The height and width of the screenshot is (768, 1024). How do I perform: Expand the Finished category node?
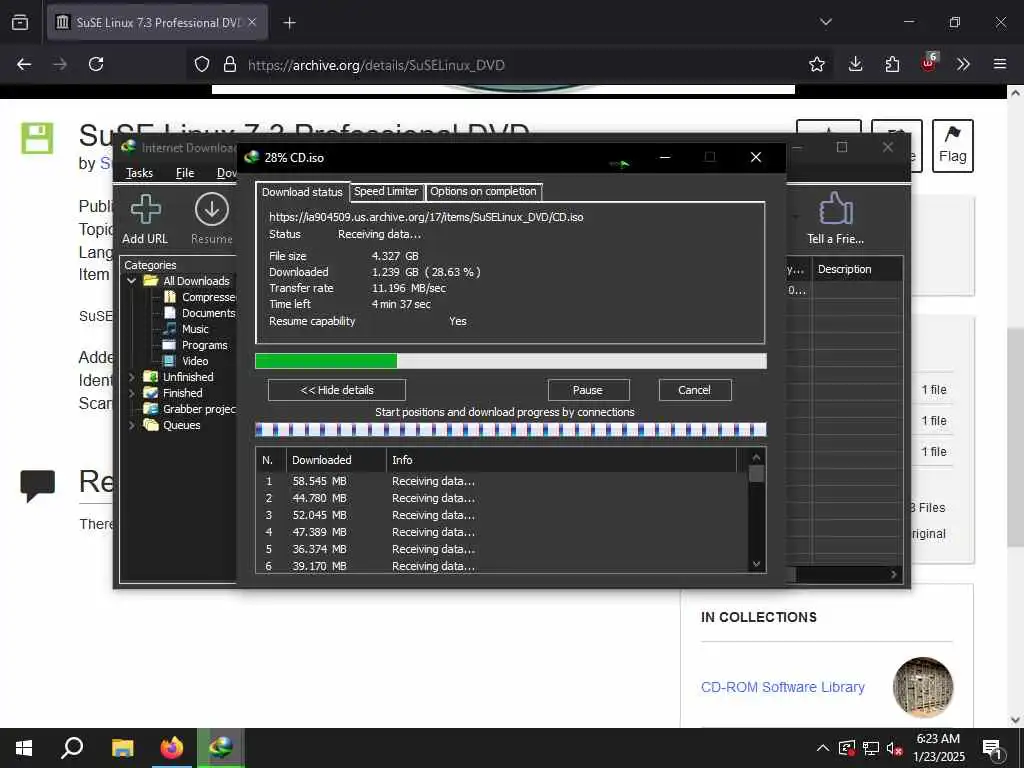[132, 393]
